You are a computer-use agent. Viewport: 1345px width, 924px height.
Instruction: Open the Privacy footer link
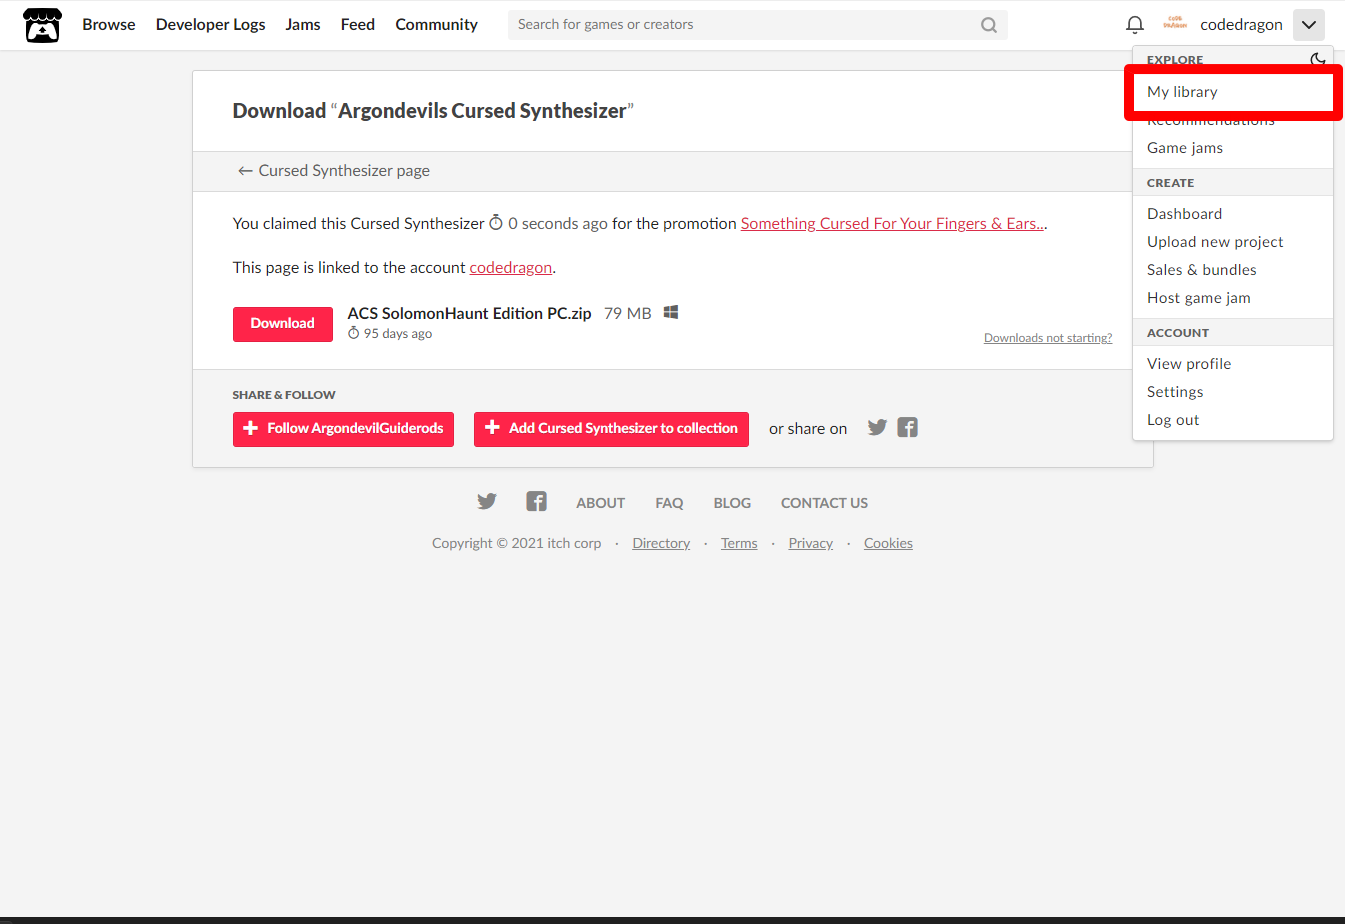(x=810, y=544)
